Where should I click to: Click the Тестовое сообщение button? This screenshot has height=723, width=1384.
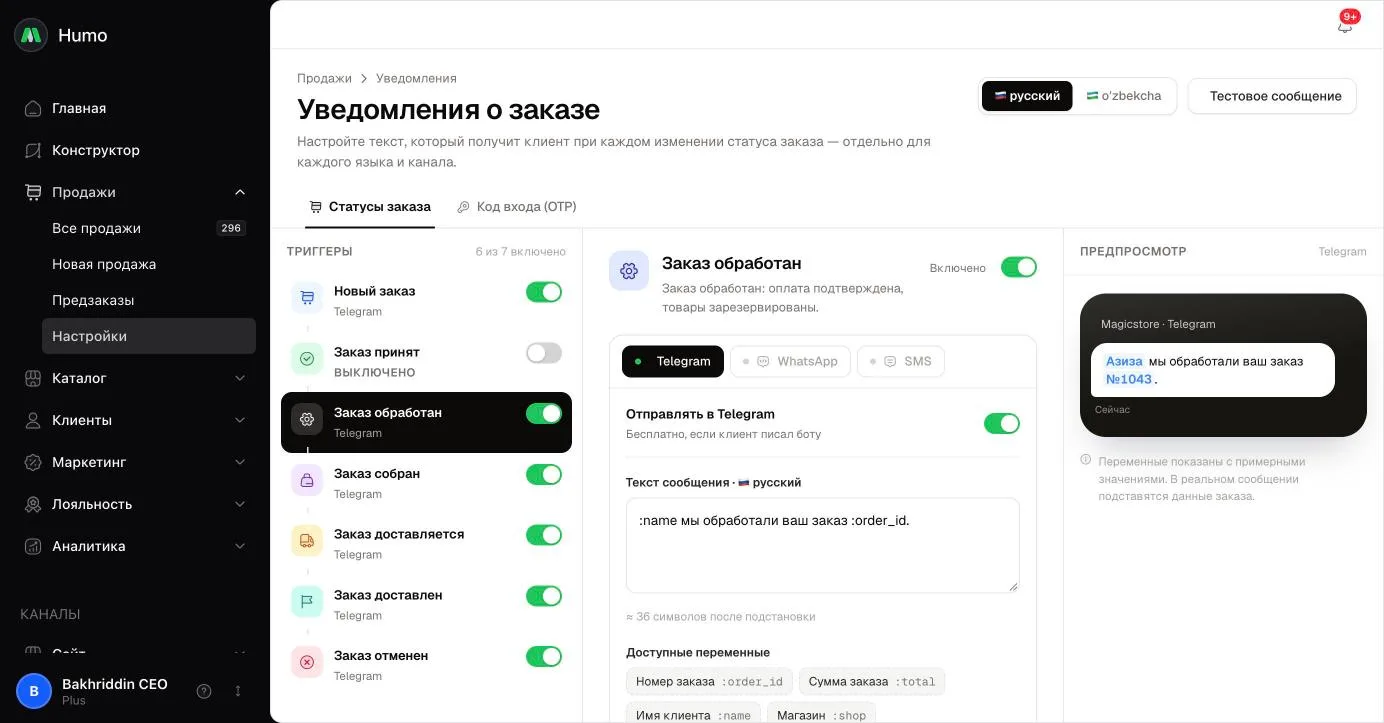tap(1272, 96)
